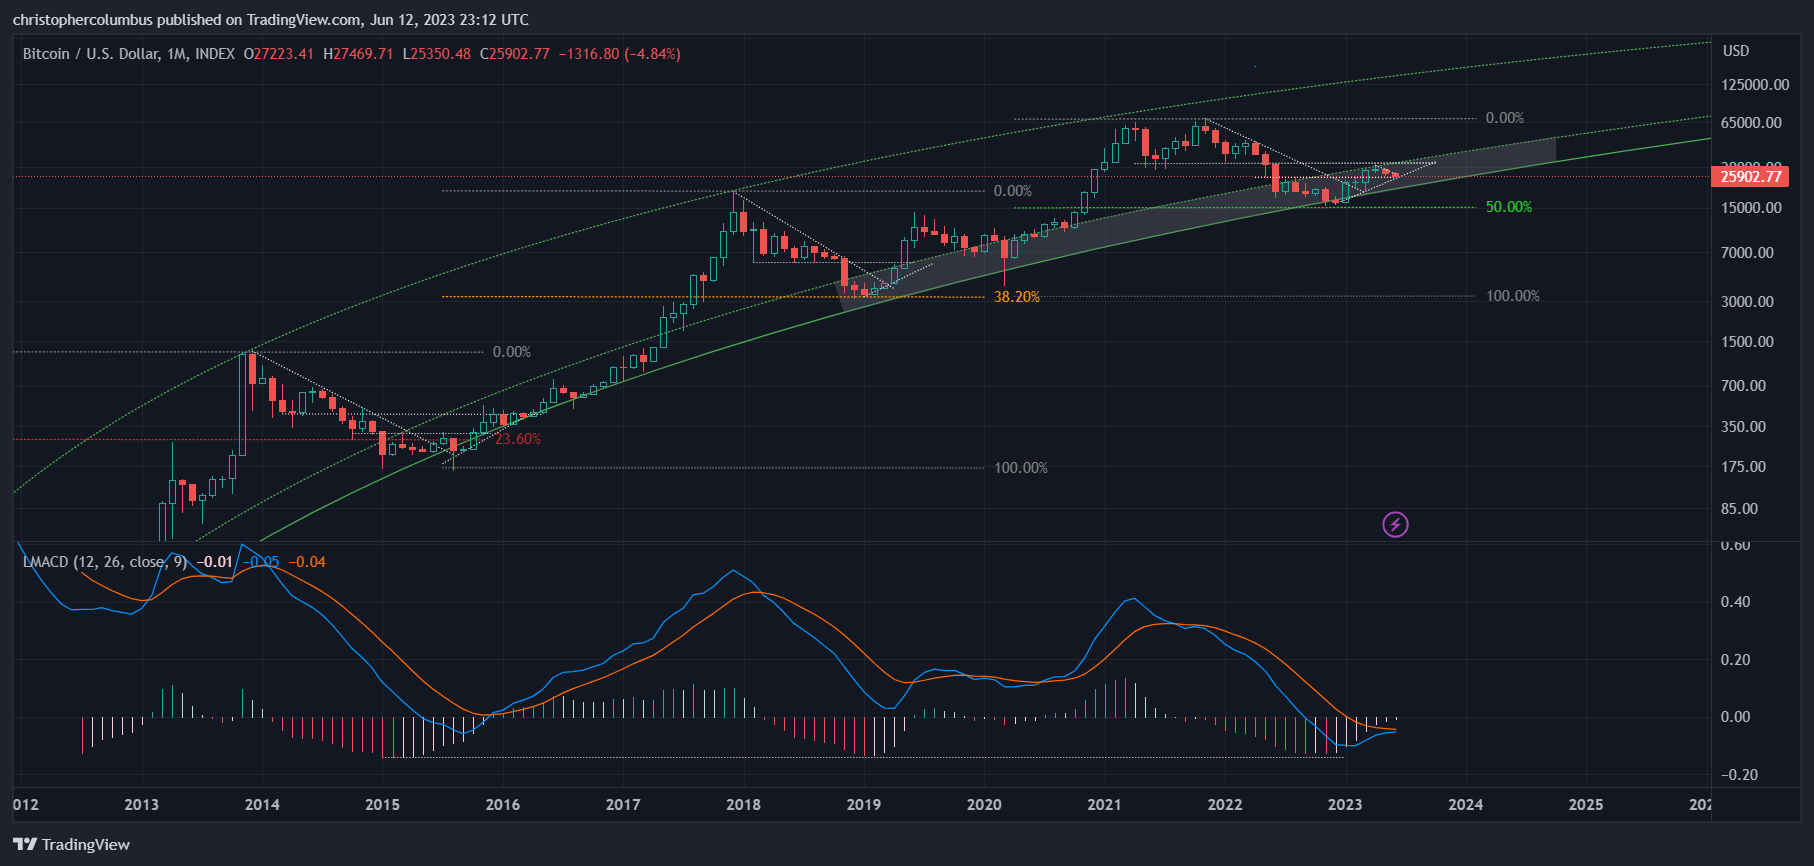Image resolution: width=1814 pixels, height=866 pixels.
Task: Click the orange -0.04 signal value in legend
Action: pos(307,562)
